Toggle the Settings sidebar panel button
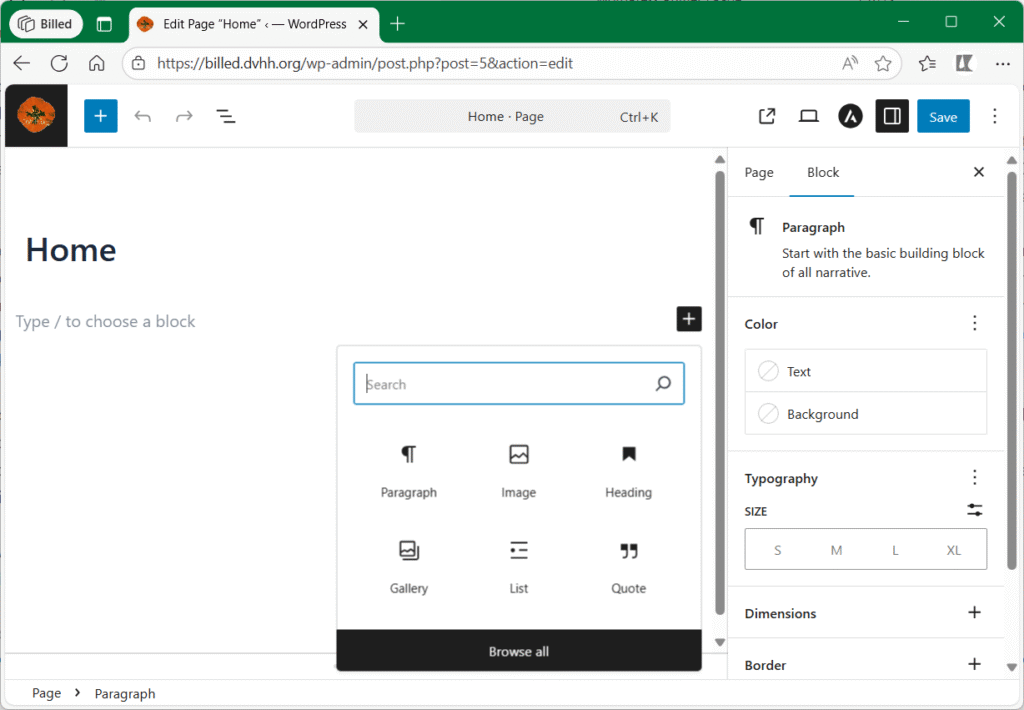Viewport: 1024px width, 710px height. (x=892, y=116)
